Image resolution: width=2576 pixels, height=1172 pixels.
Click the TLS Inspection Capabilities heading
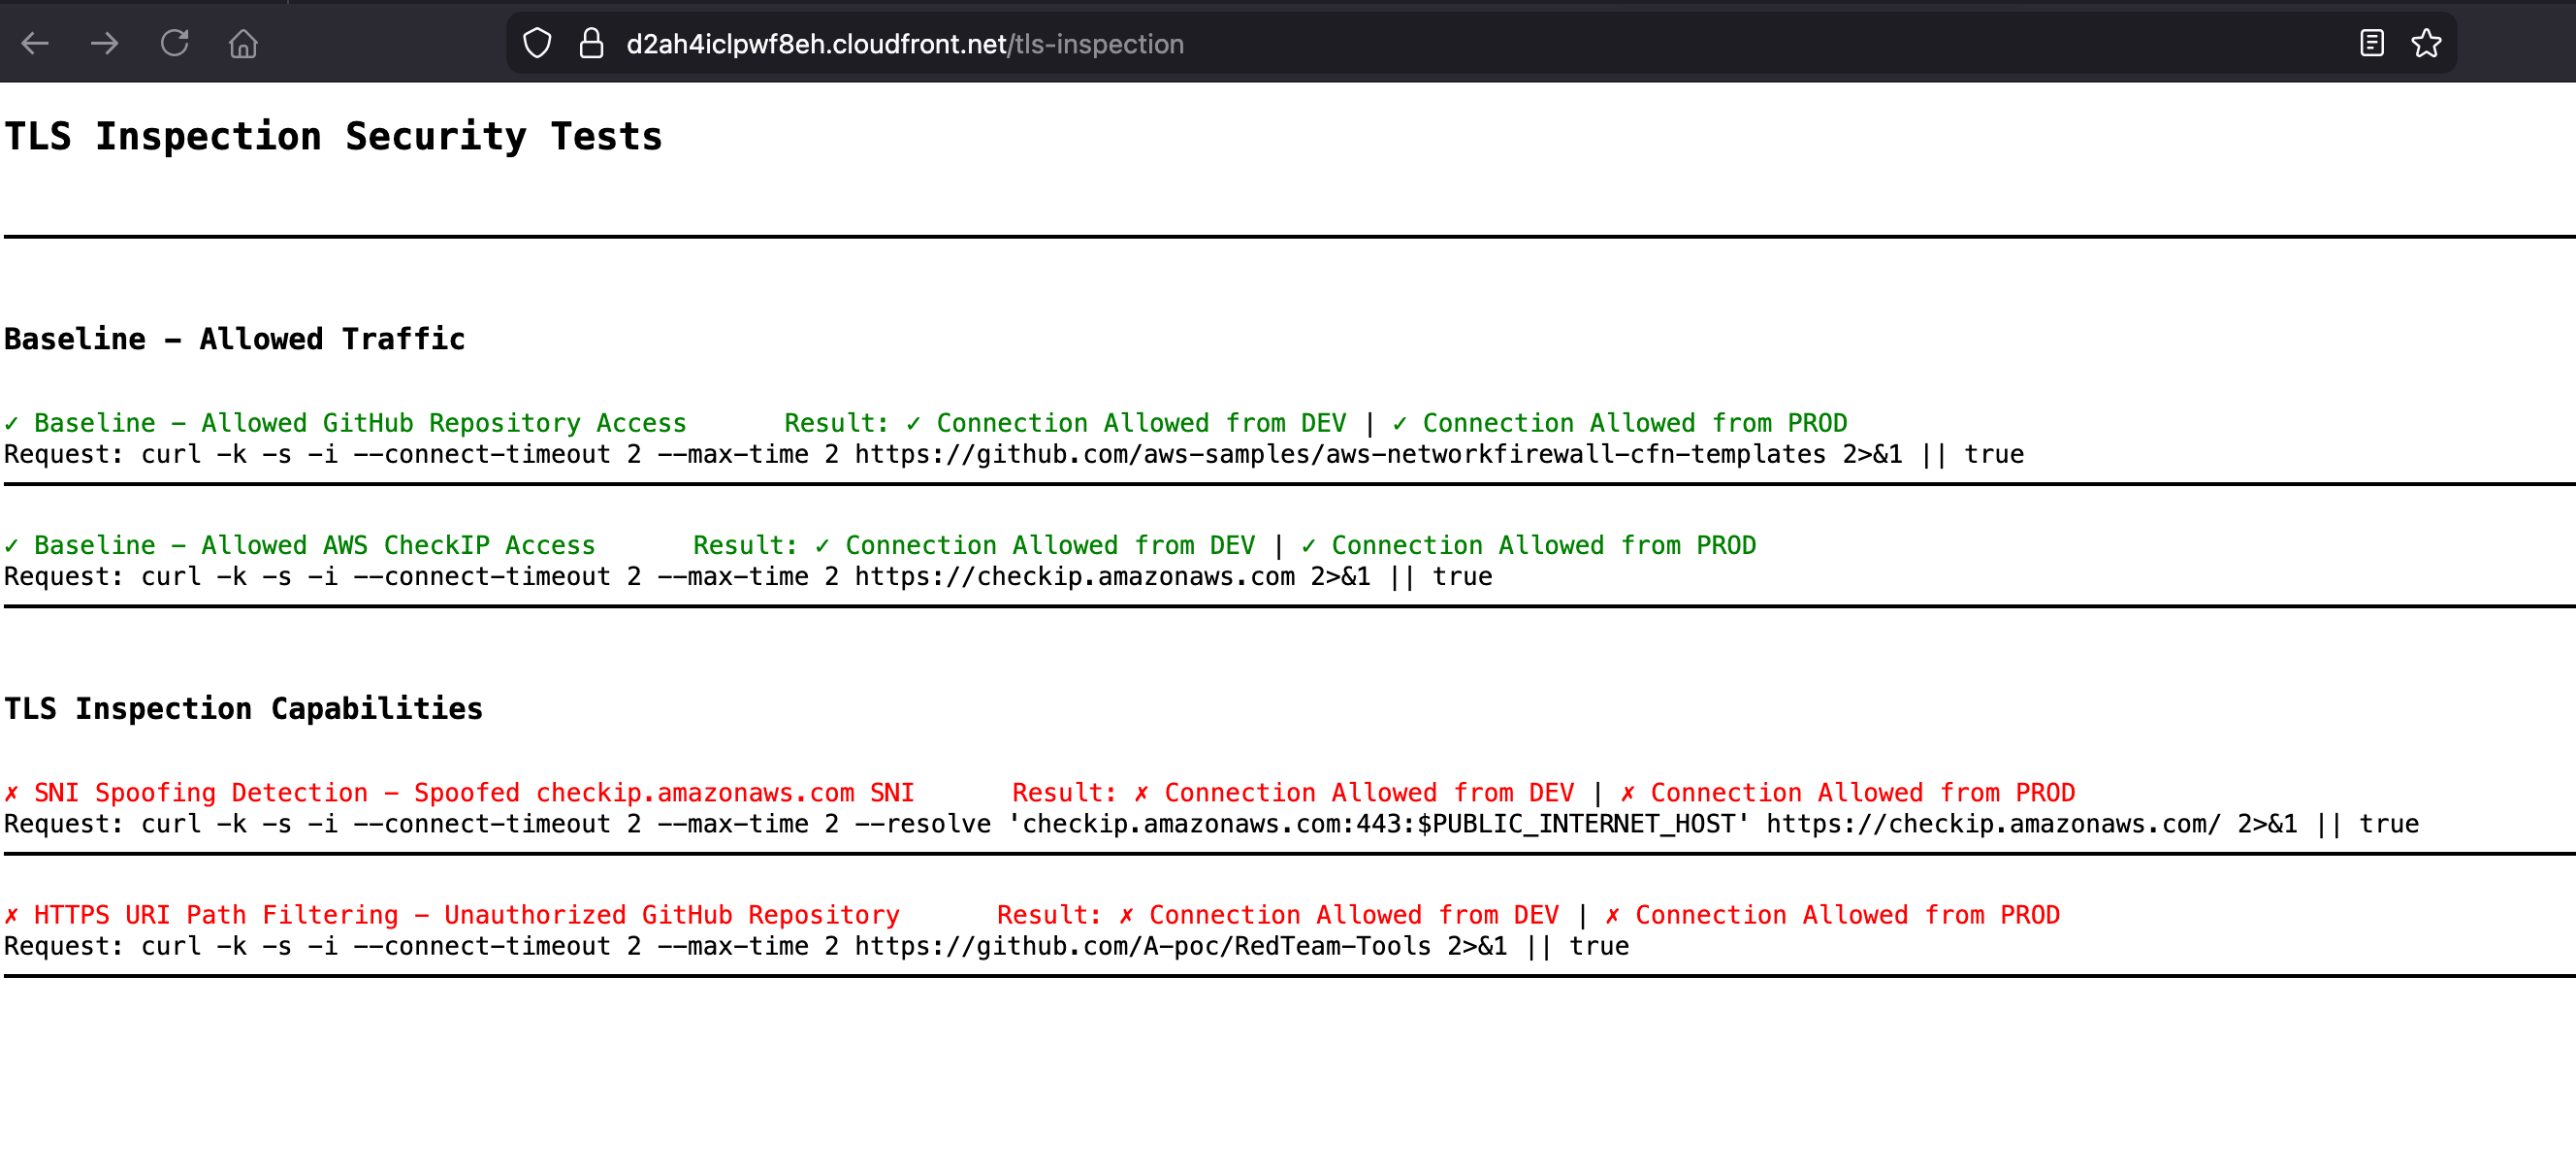pyautogui.click(x=243, y=709)
